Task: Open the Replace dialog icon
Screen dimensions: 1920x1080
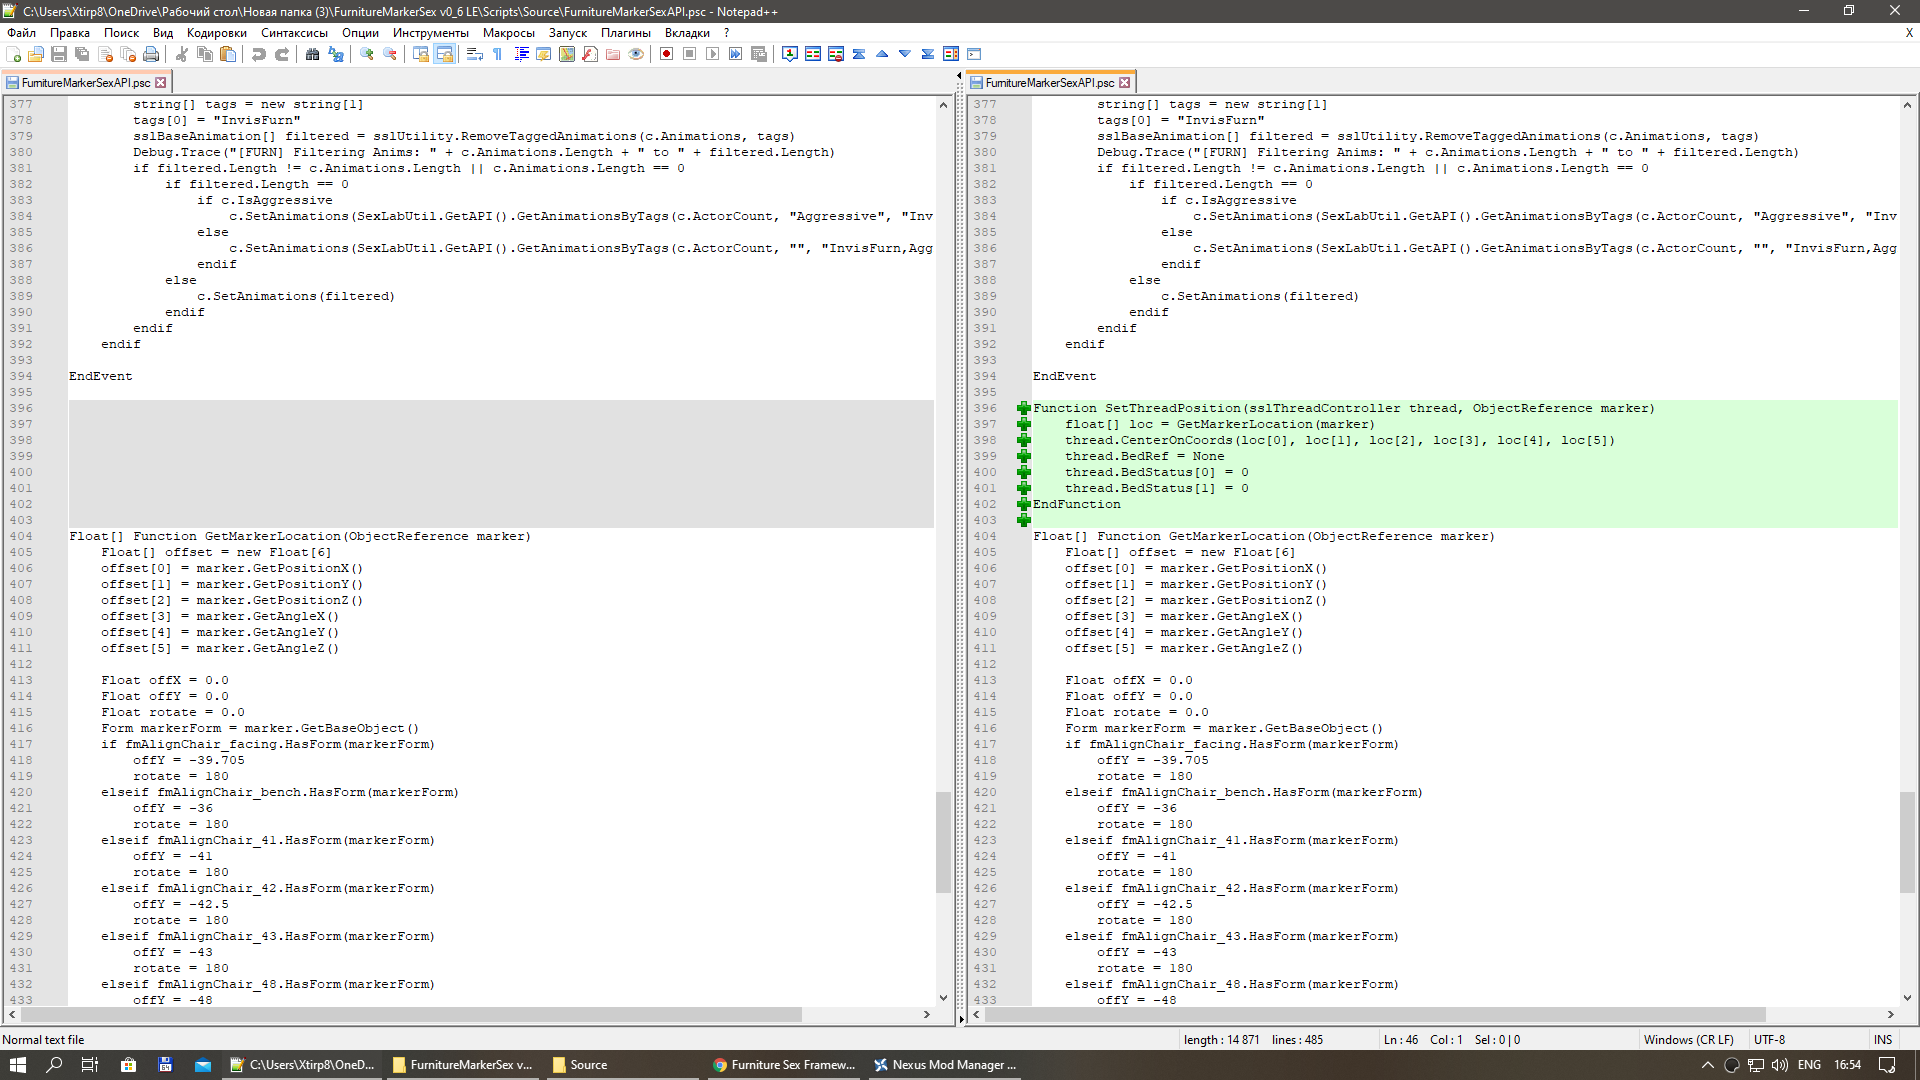Action: coord(336,54)
